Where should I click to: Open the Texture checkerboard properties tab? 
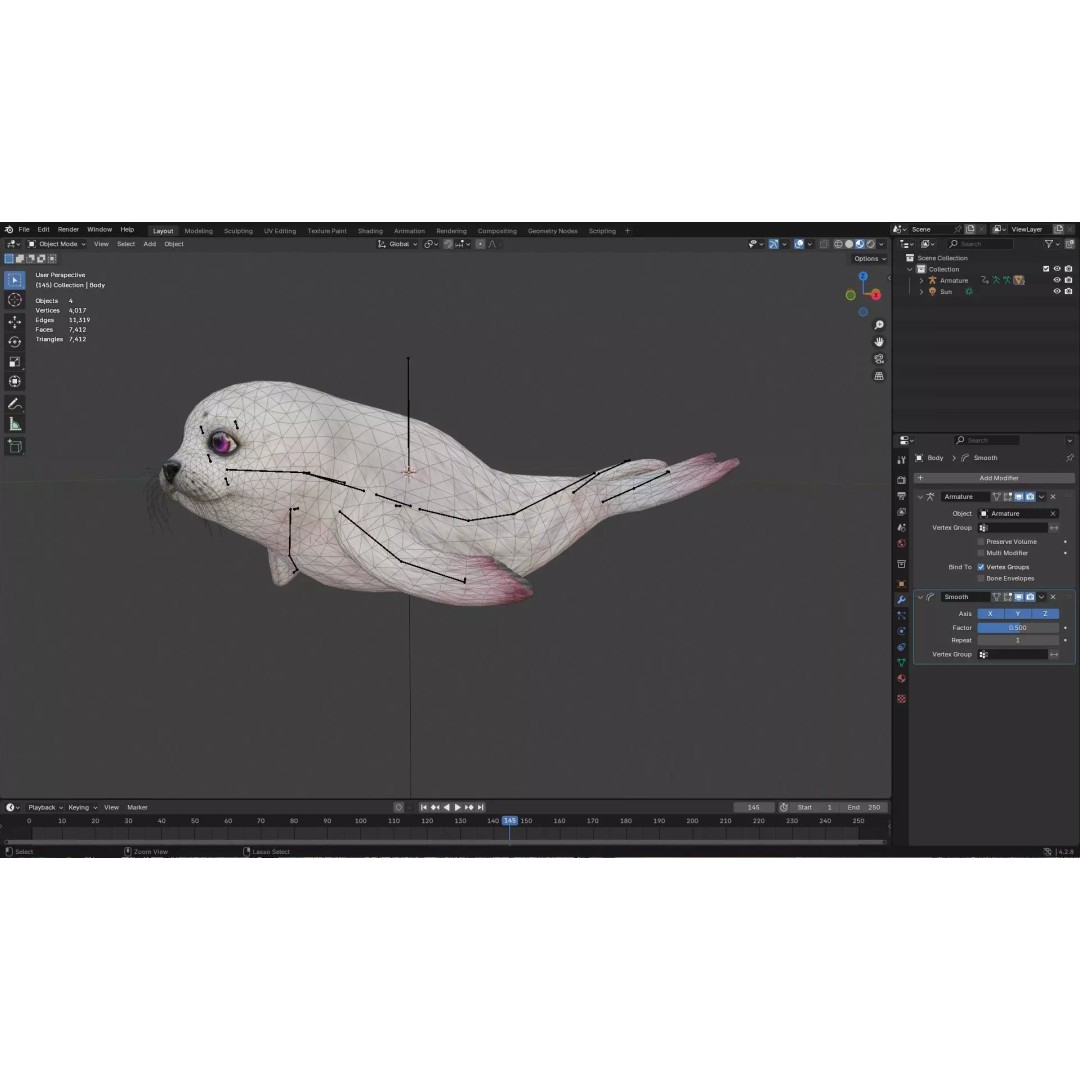tap(902, 699)
